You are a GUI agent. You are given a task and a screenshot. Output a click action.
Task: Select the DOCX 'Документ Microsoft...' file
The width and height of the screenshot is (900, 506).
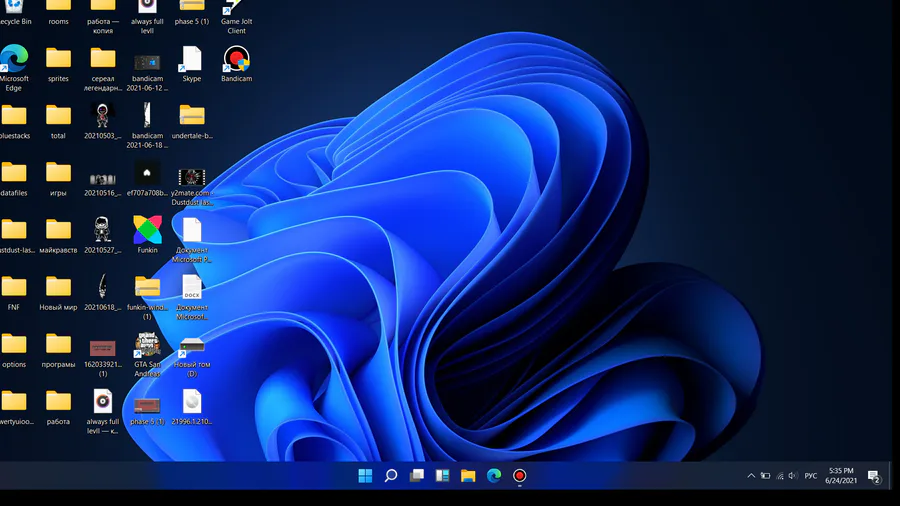(192, 298)
